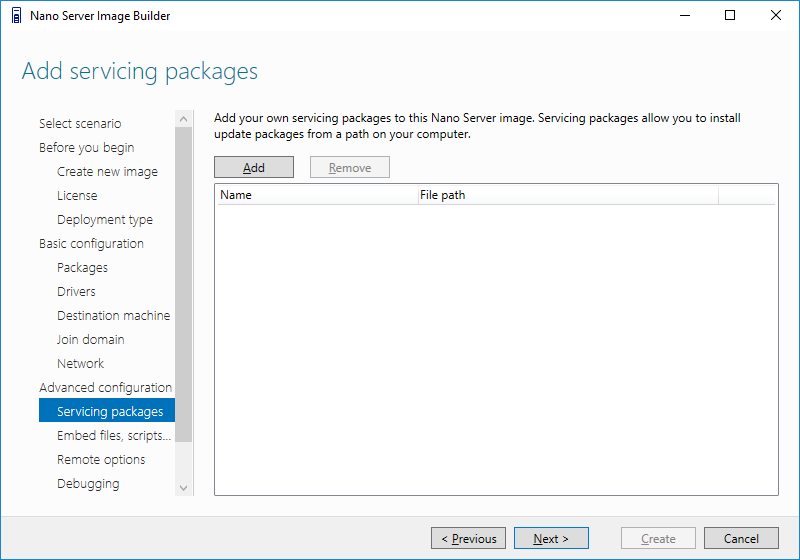
Task: Sort list by File path column header
Action: point(568,195)
